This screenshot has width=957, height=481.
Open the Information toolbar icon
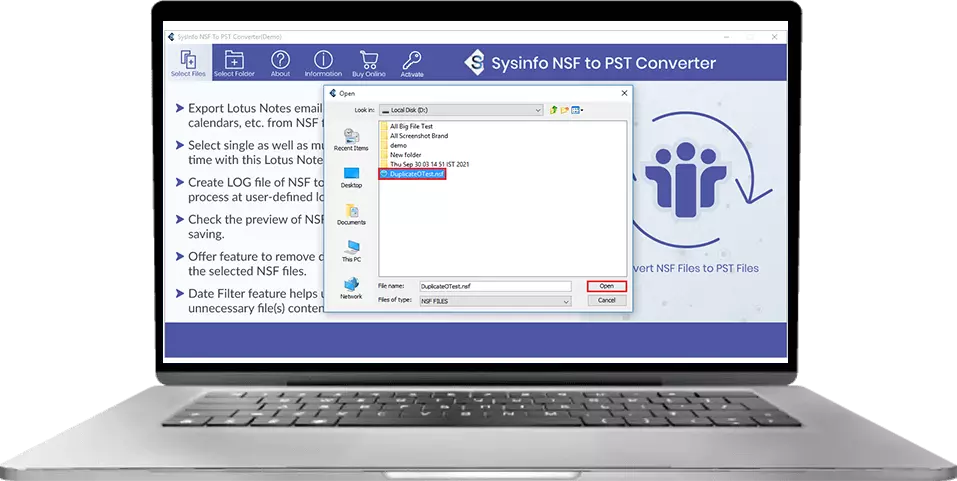click(323, 63)
